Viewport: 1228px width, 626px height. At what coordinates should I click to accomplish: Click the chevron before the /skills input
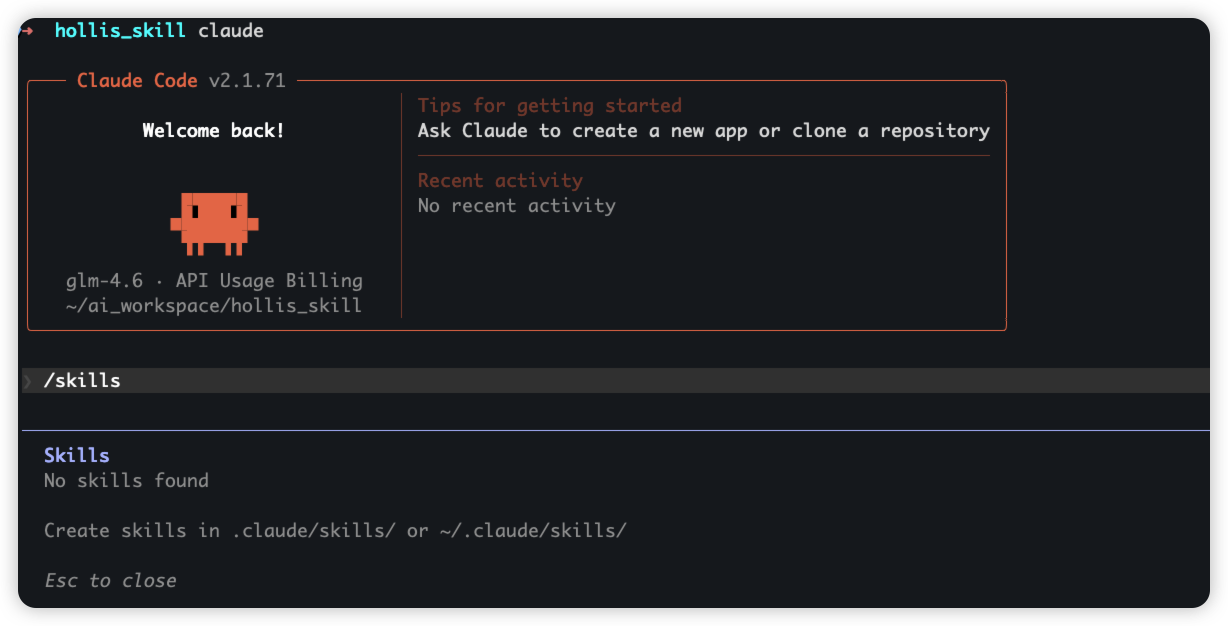pos(27,381)
